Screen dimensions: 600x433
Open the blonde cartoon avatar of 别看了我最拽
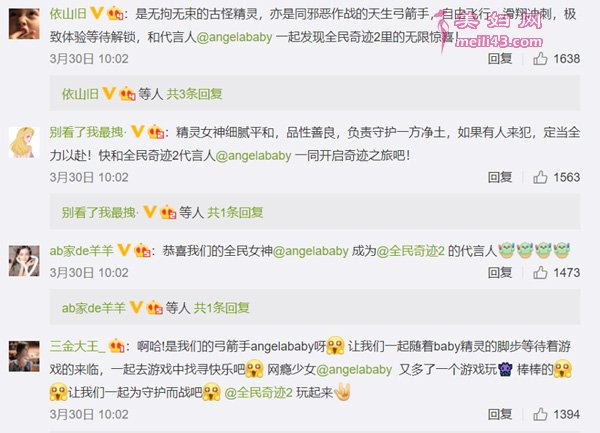[24, 142]
